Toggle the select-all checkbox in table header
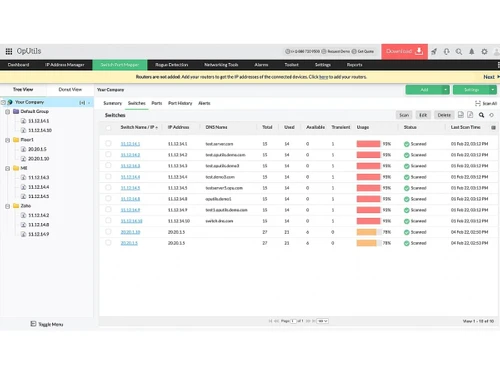 (108, 127)
